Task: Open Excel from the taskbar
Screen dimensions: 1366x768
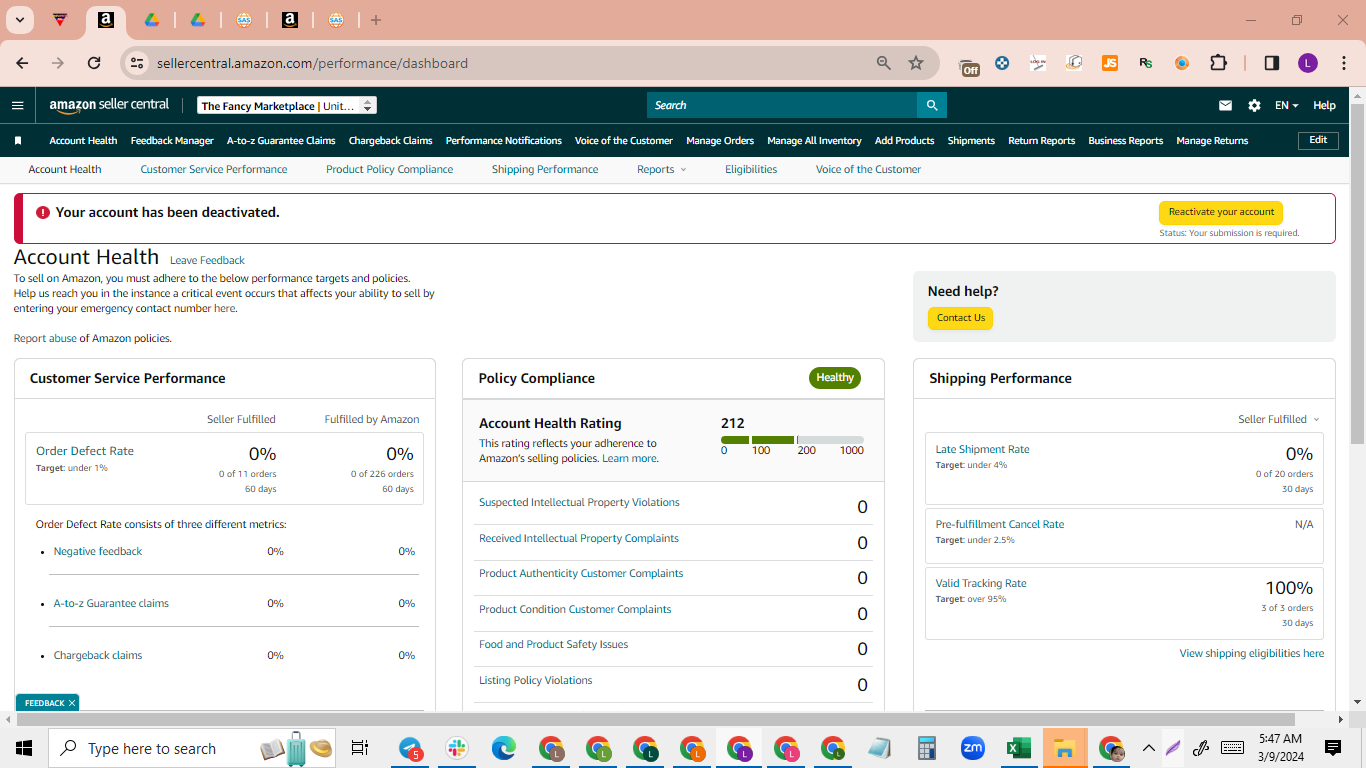Action: point(1018,748)
